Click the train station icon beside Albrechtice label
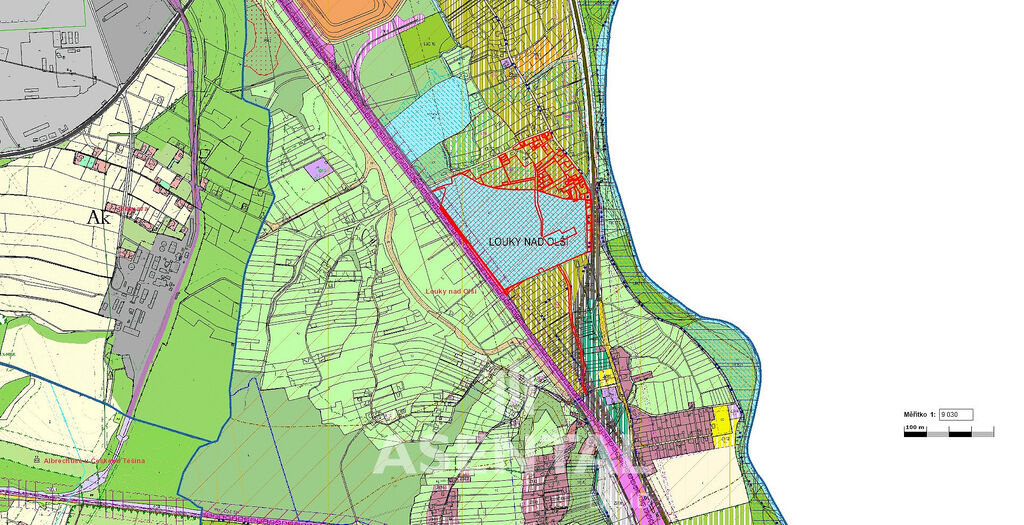Viewport: 1024px width, 525px height. coord(38,460)
